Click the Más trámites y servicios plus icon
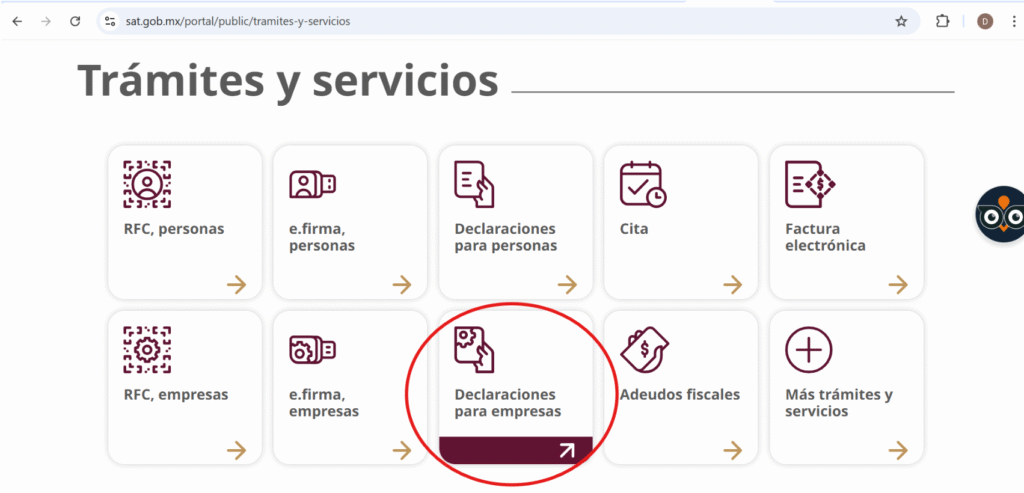 point(808,349)
